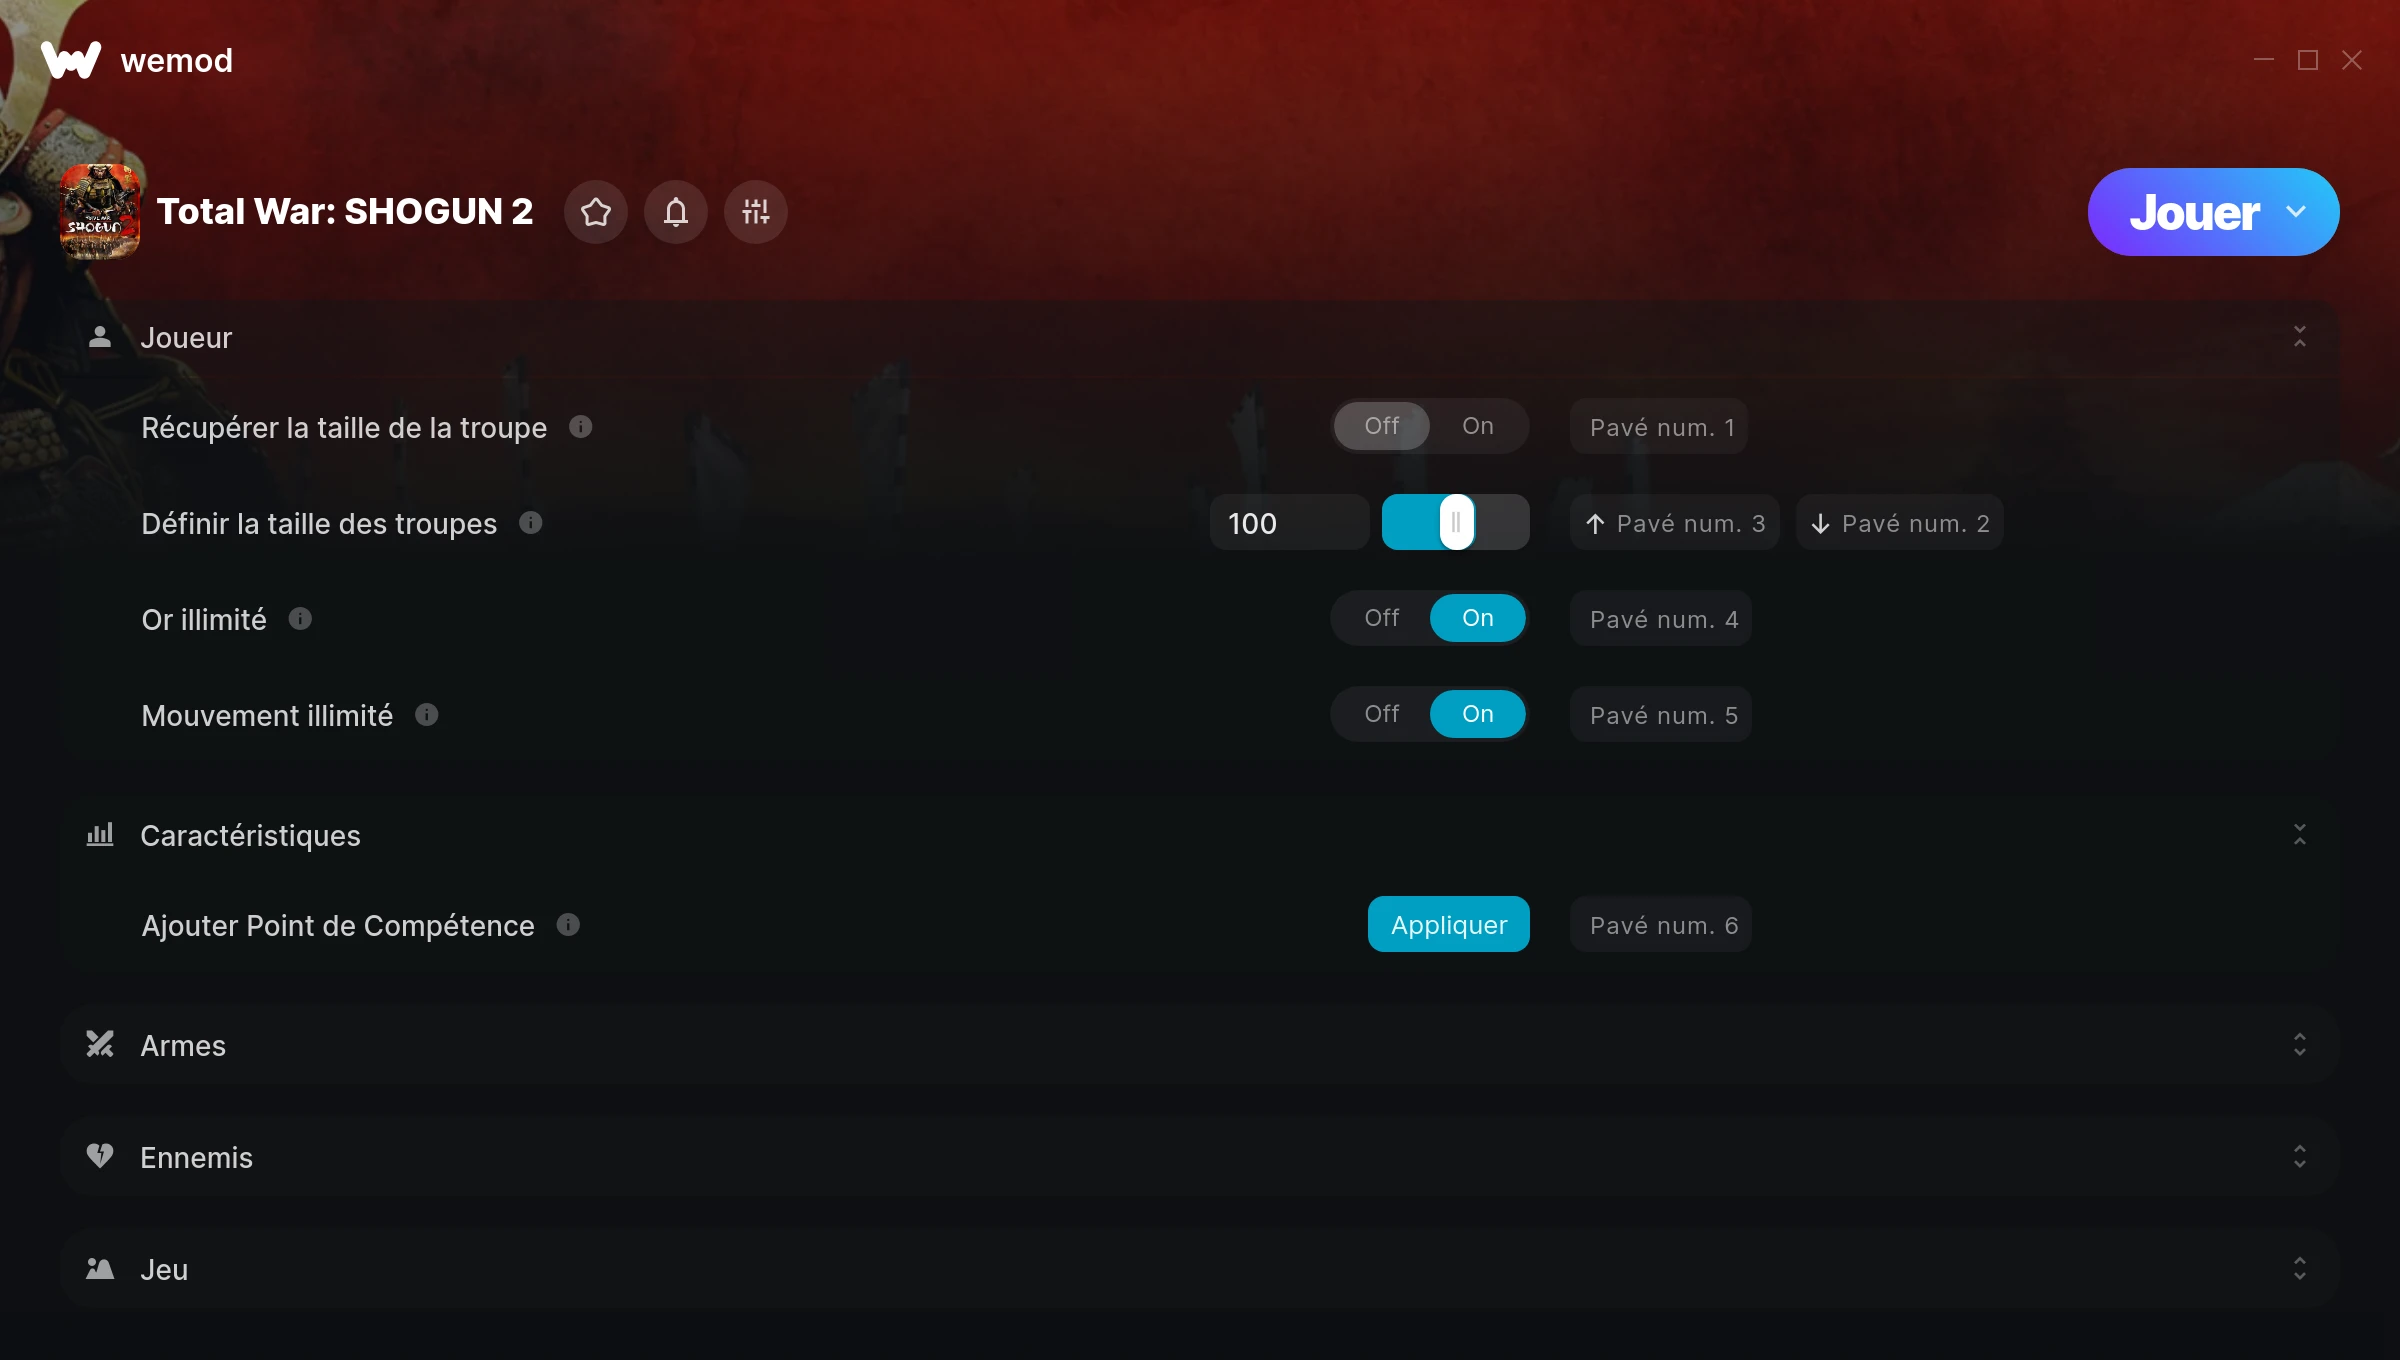This screenshot has width=2400, height=1360.
Task: Open the mod settings sliders icon
Action: tap(756, 212)
